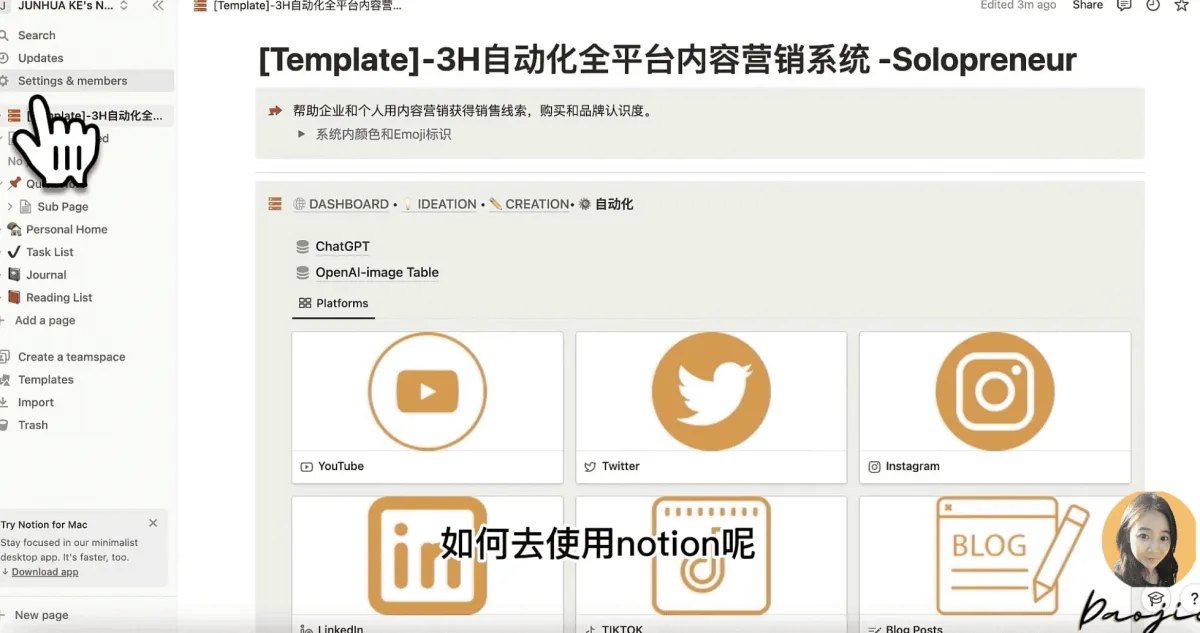The image size is (1200, 633).
Task: Open Settings & members
Action: 72,81
